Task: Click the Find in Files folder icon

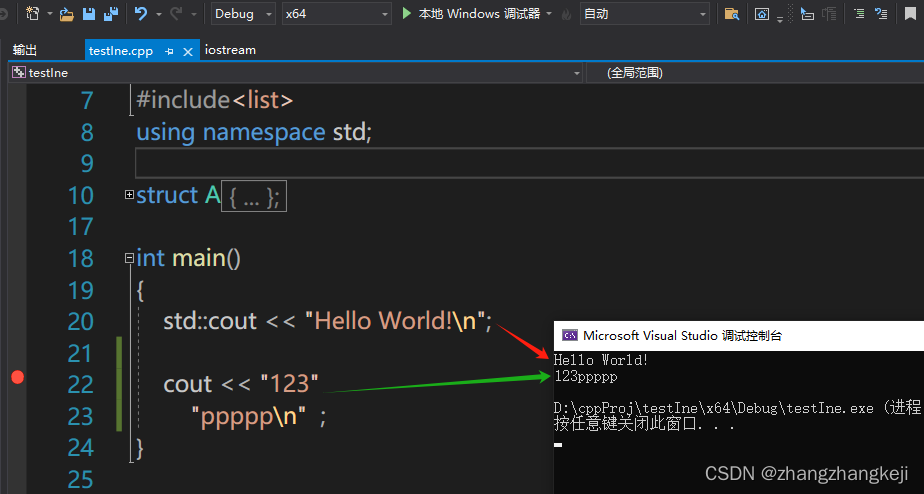Action: [x=731, y=14]
